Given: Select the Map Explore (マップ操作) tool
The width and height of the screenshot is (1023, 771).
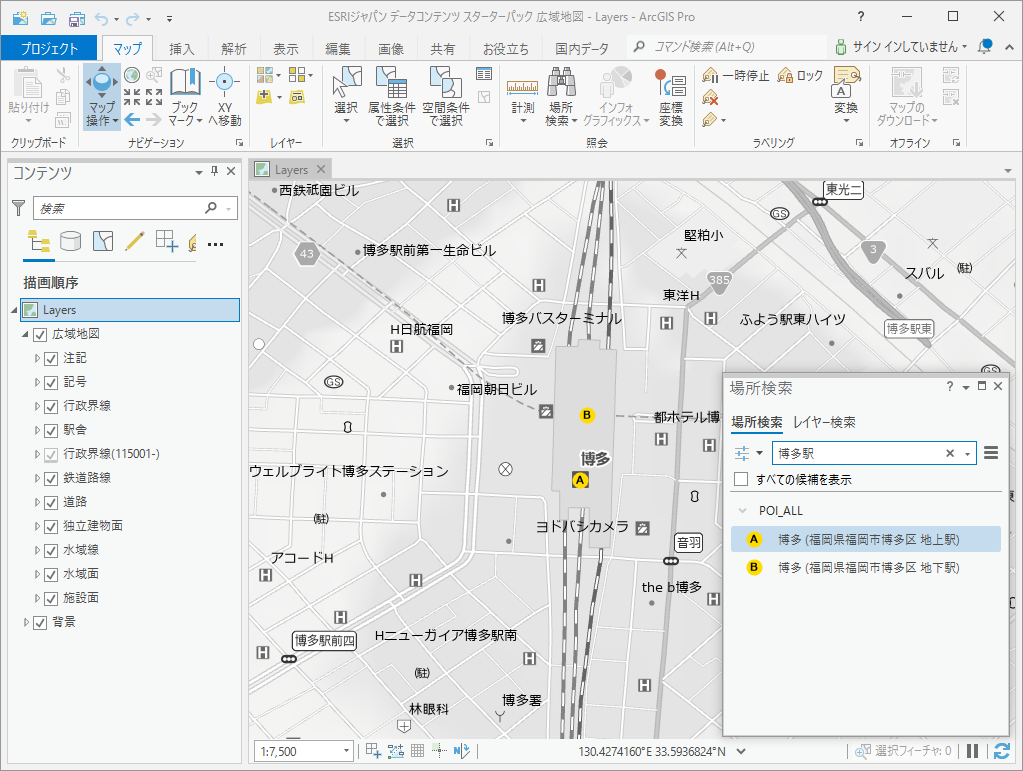Looking at the screenshot, I should (102, 97).
